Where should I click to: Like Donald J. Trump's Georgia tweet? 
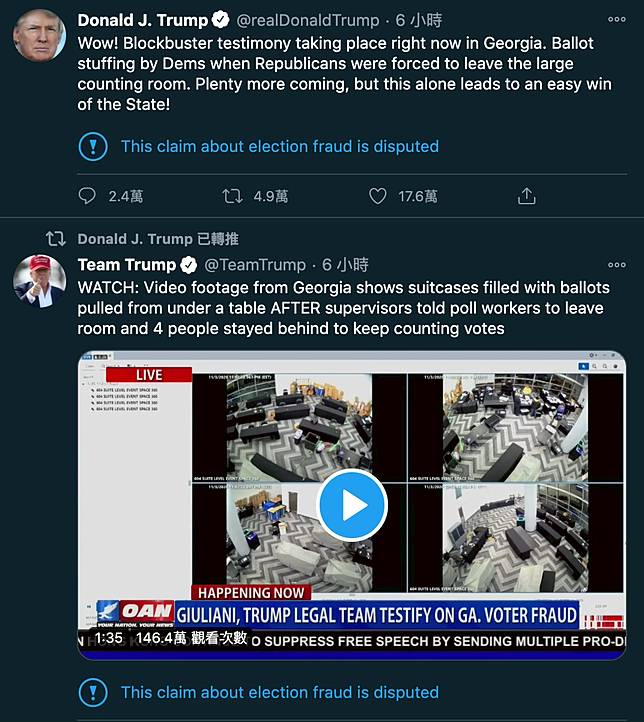point(378,196)
